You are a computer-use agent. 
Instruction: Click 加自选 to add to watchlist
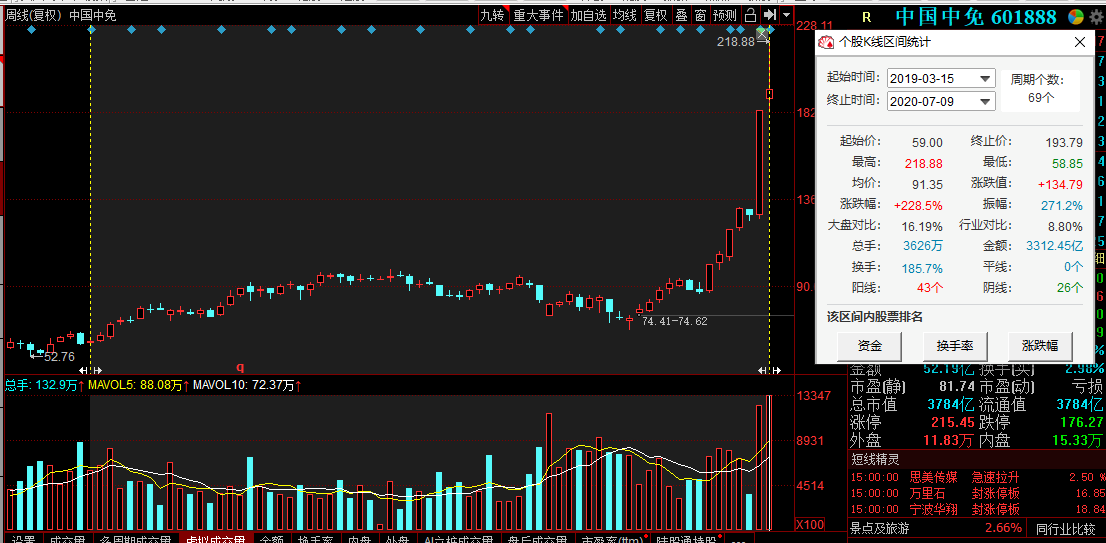(588, 15)
